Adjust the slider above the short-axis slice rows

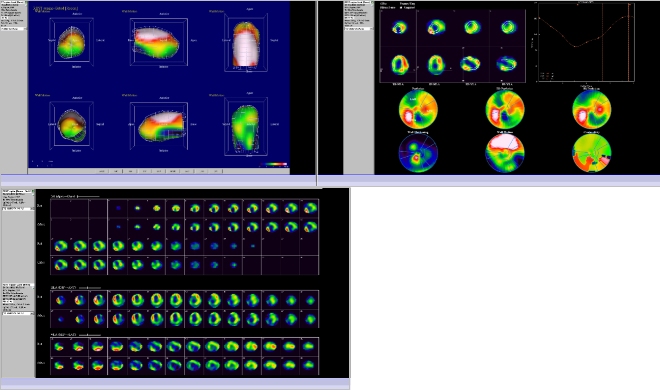pyautogui.click(x=88, y=196)
